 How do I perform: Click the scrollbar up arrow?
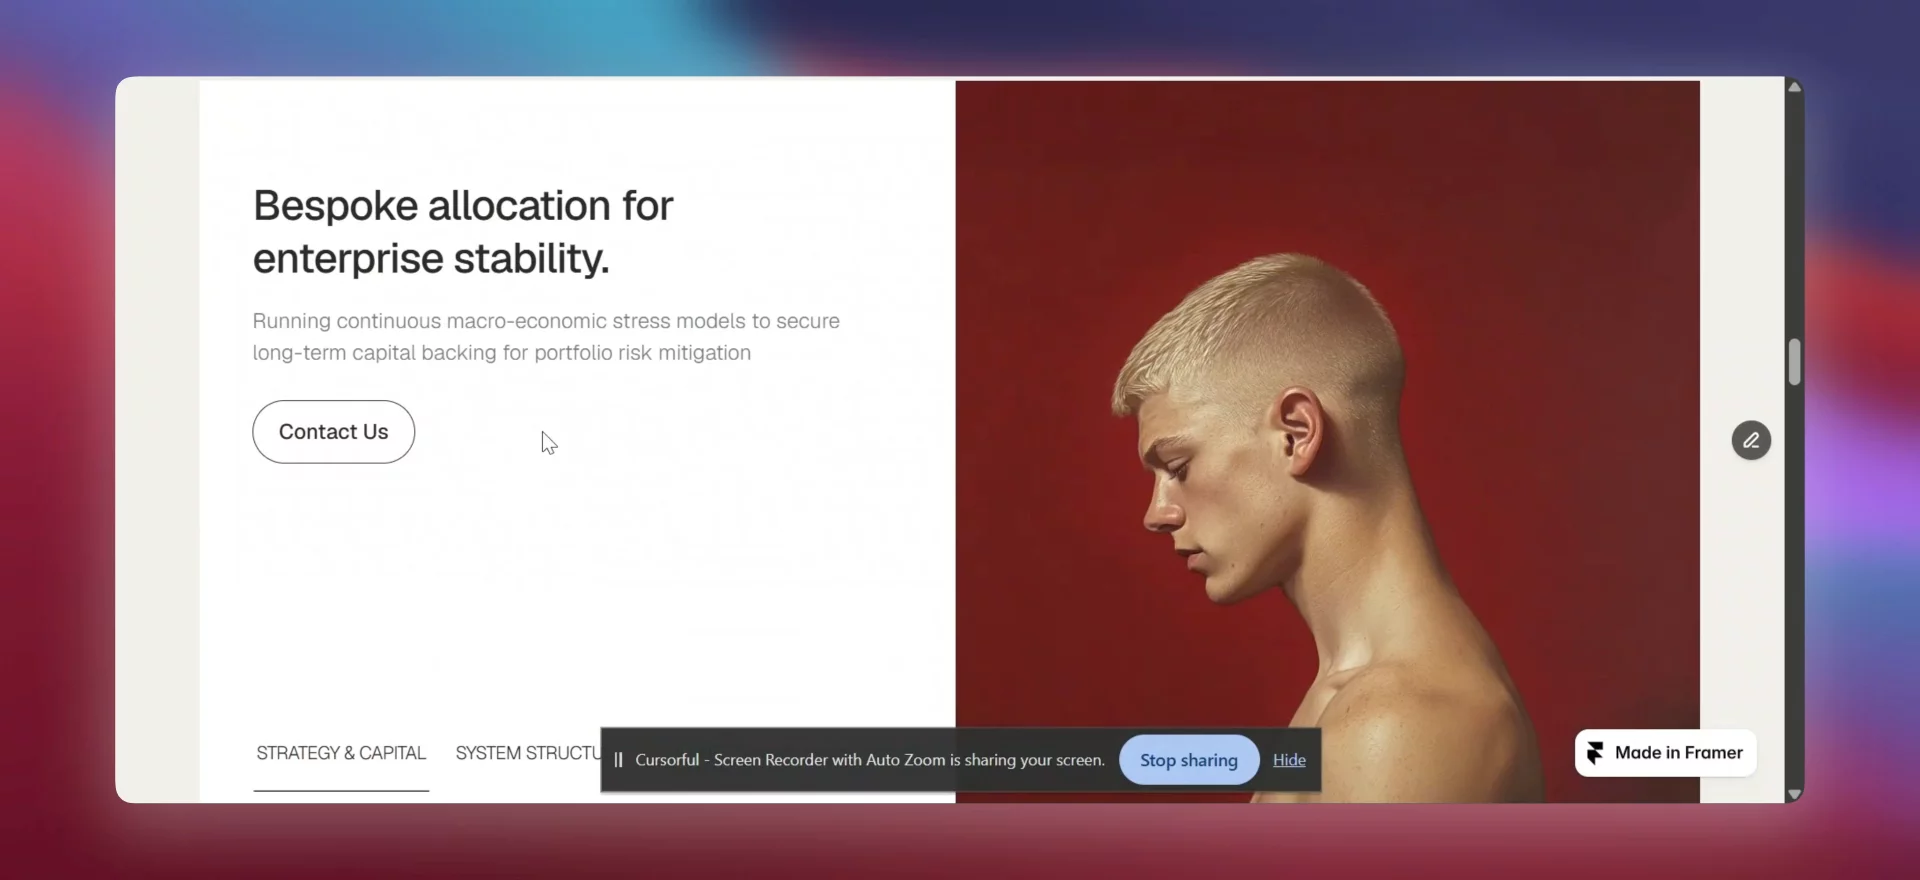coord(1795,87)
